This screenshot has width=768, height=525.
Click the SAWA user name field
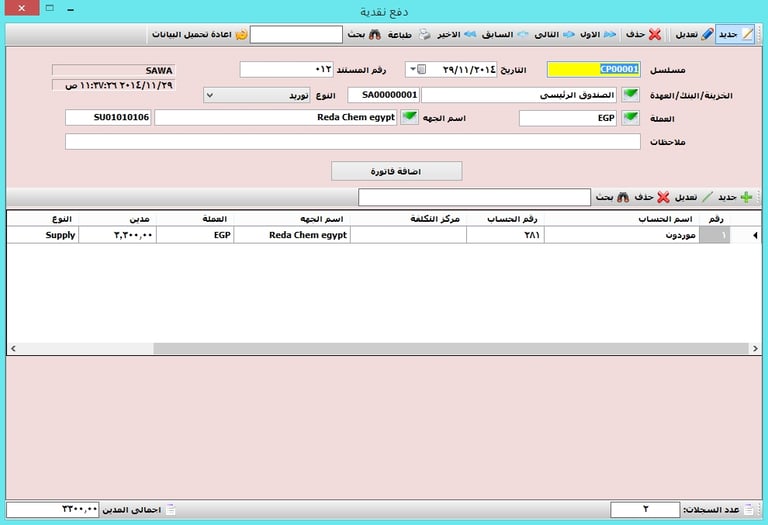[x=113, y=70]
